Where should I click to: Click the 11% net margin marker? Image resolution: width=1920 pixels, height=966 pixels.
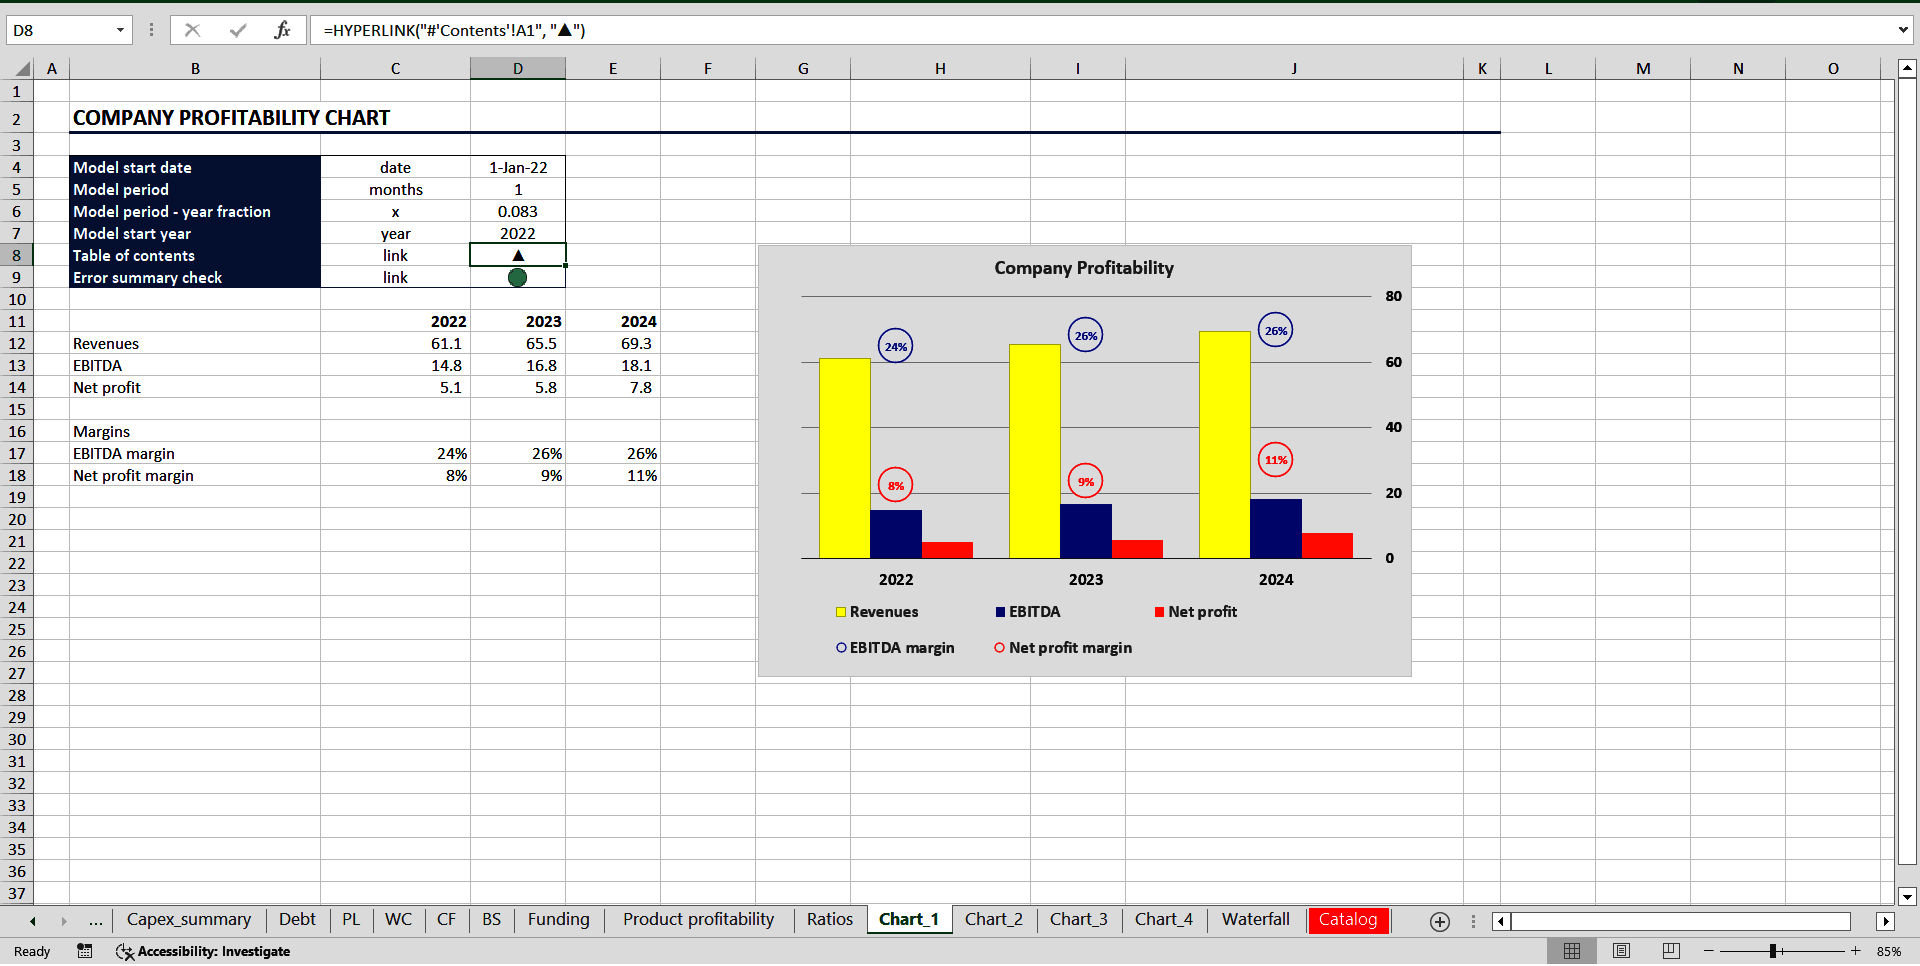point(1275,460)
